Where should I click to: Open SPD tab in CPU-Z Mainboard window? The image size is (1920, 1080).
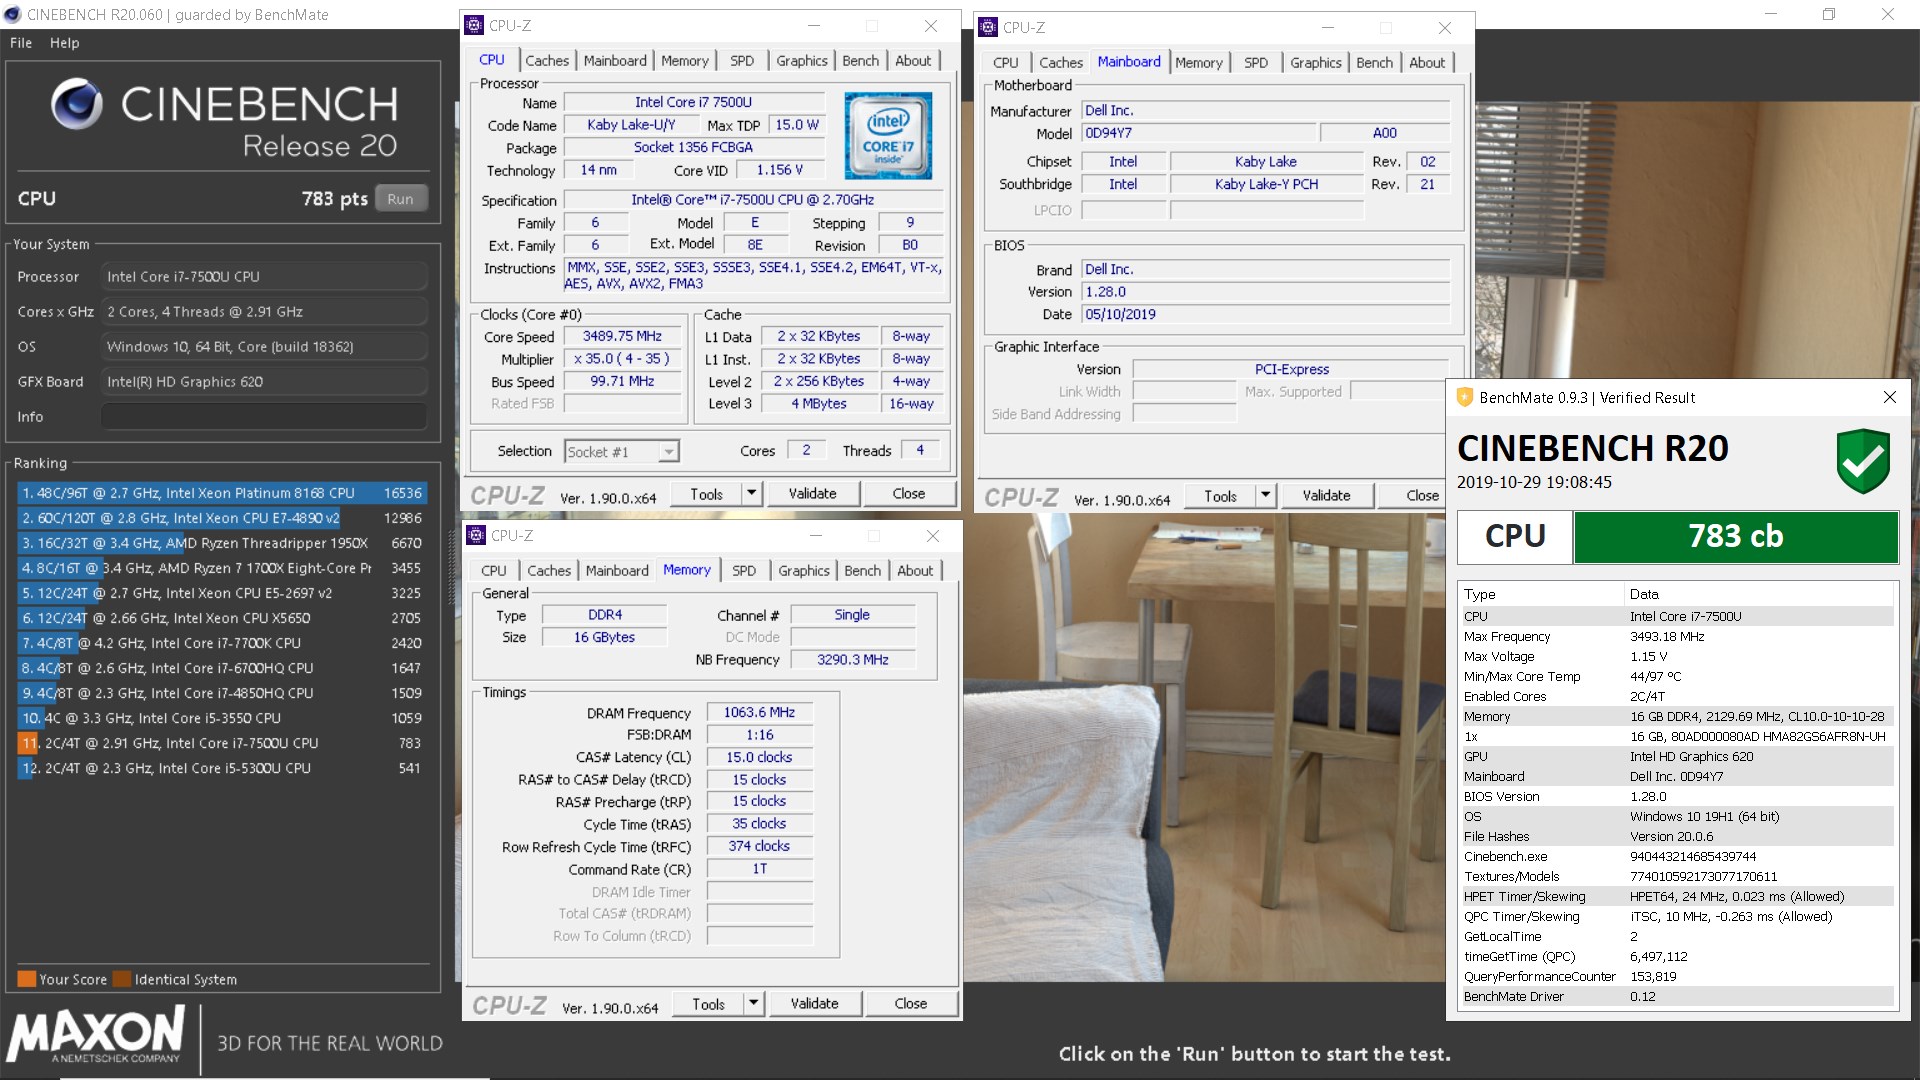pyautogui.click(x=1256, y=63)
